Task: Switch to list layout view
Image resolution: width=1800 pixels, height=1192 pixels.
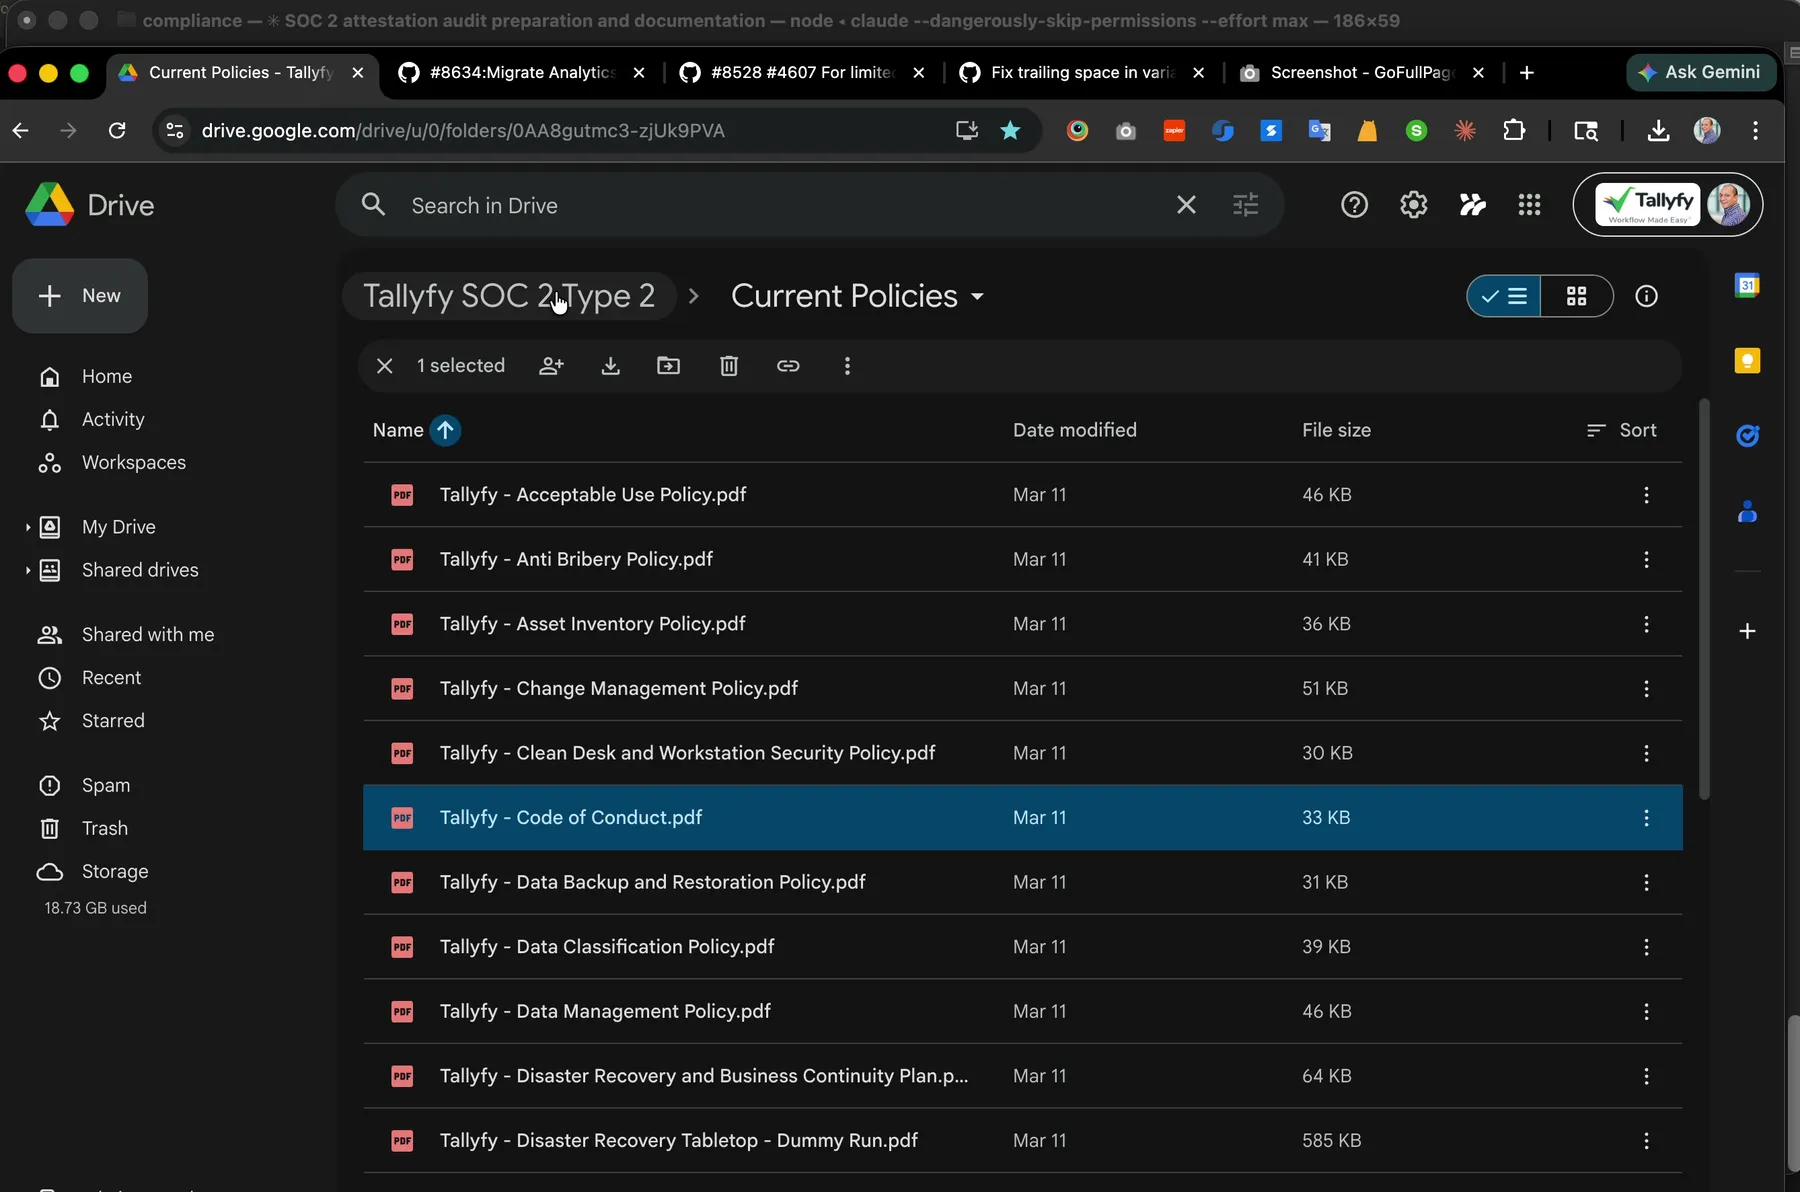Action: [x=1504, y=296]
